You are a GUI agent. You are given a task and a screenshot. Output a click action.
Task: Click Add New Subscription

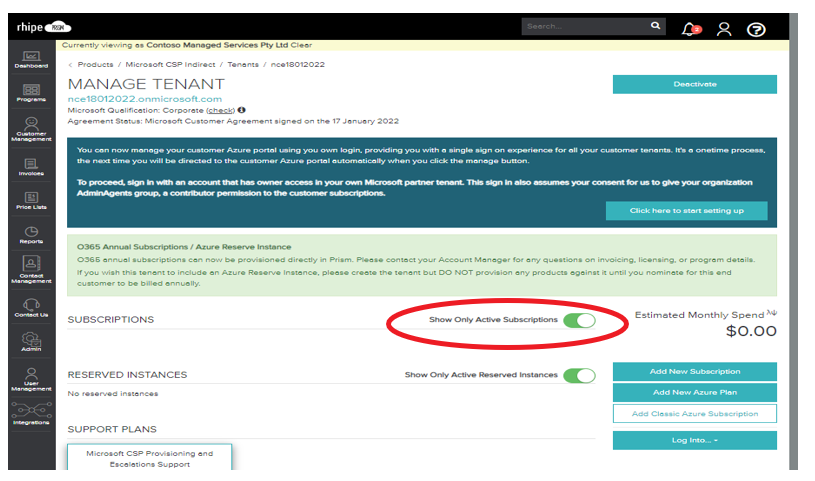(x=694, y=372)
